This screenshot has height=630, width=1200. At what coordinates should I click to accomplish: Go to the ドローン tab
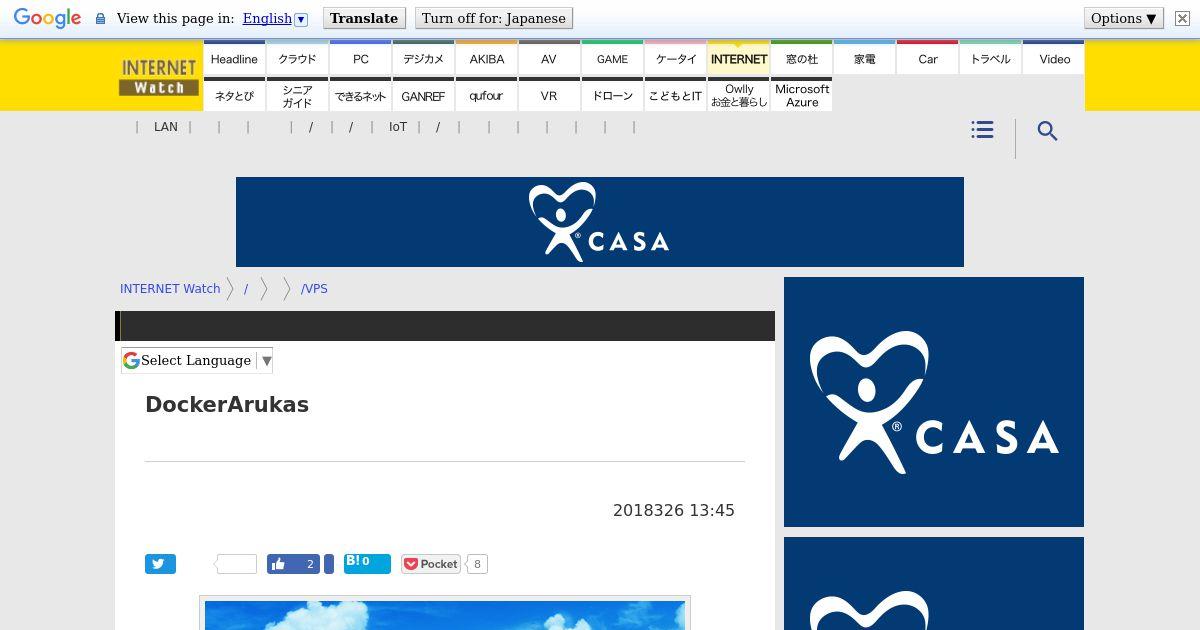click(x=612, y=95)
